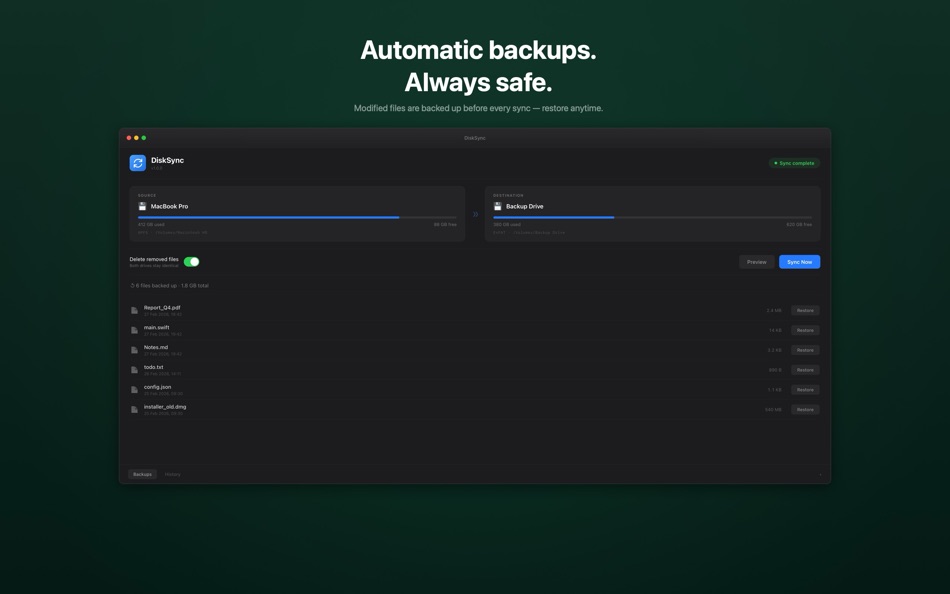Click the DiskSync app name heading
The height and width of the screenshot is (594, 950).
point(167,160)
